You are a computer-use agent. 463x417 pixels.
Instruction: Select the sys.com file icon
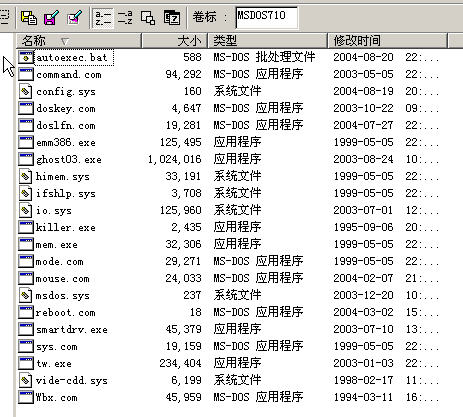pos(26,346)
